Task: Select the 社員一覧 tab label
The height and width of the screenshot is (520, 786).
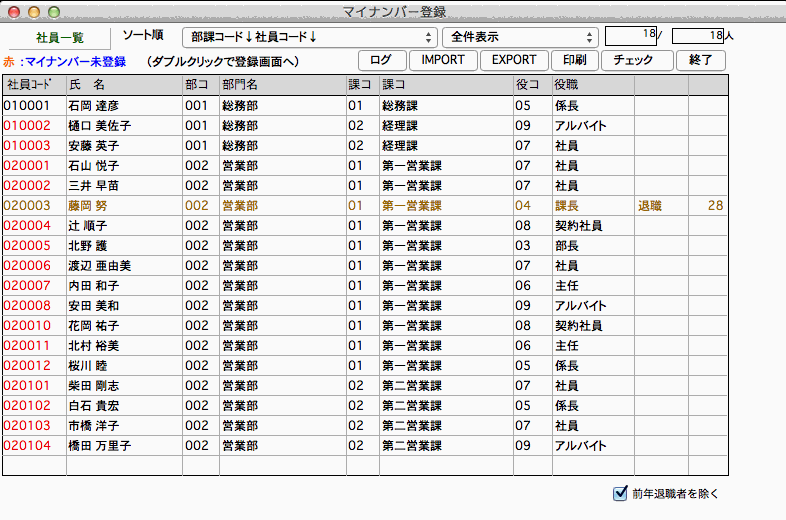Action: [59, 38]
